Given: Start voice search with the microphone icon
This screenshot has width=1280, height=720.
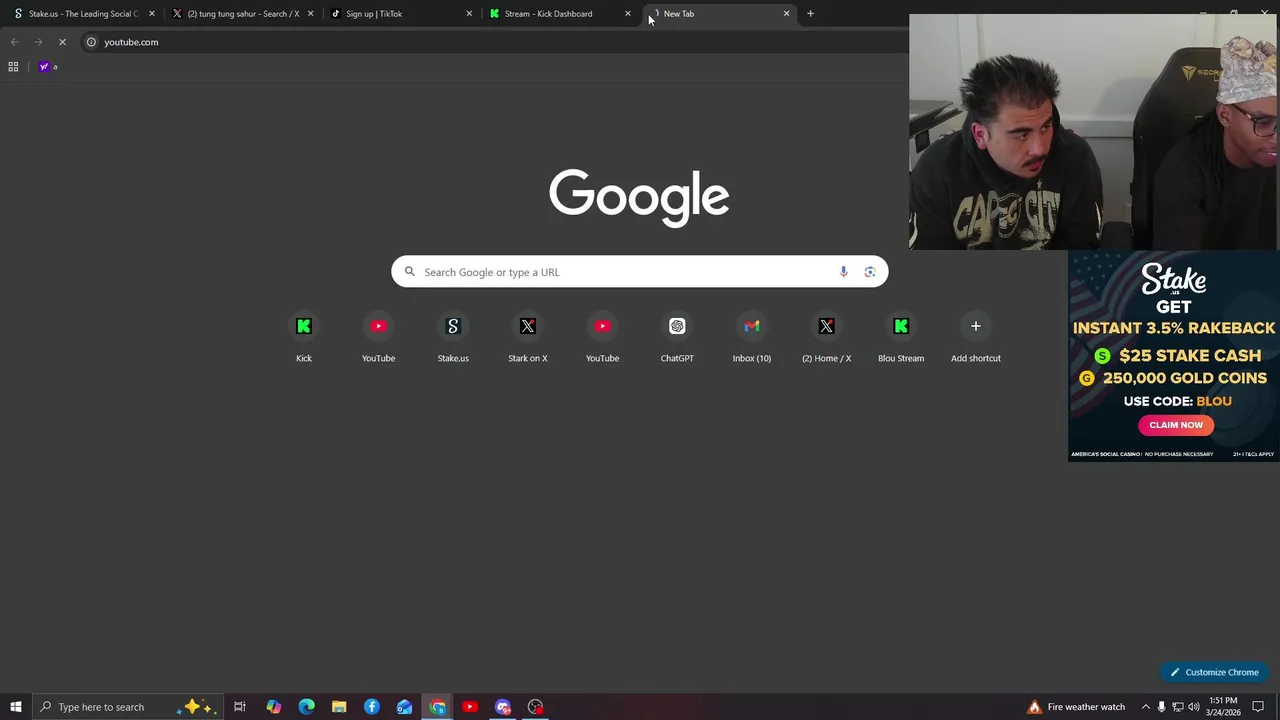Looking at the screenshot, I should [844, 272].
